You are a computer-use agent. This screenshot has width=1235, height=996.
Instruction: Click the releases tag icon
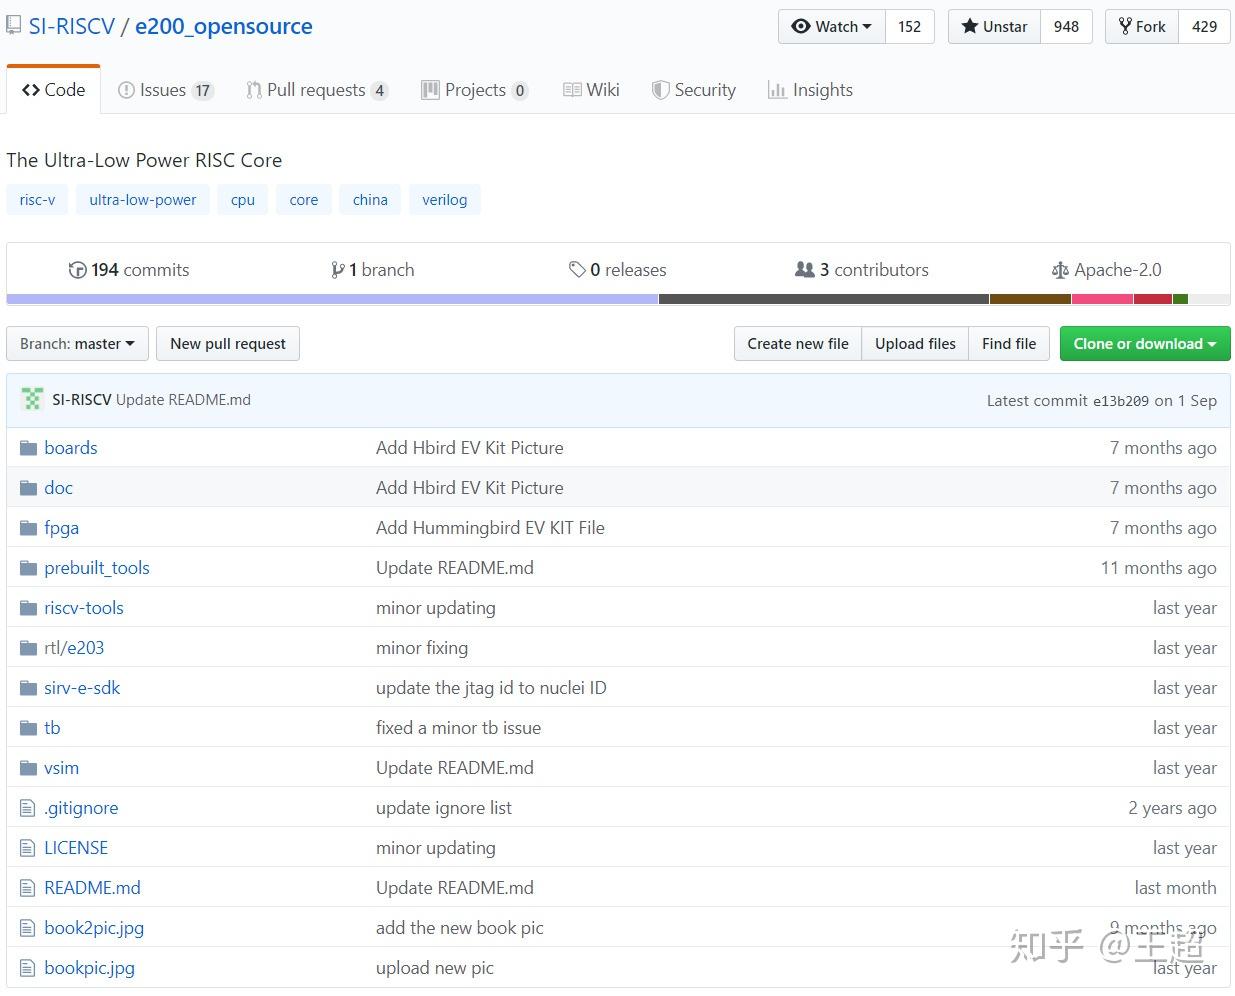pos(578,269)
